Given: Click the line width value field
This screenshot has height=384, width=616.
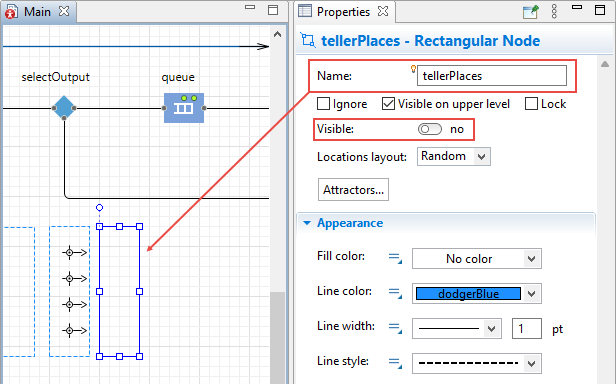Looking at the screenshot, I should tap(527, 329).
